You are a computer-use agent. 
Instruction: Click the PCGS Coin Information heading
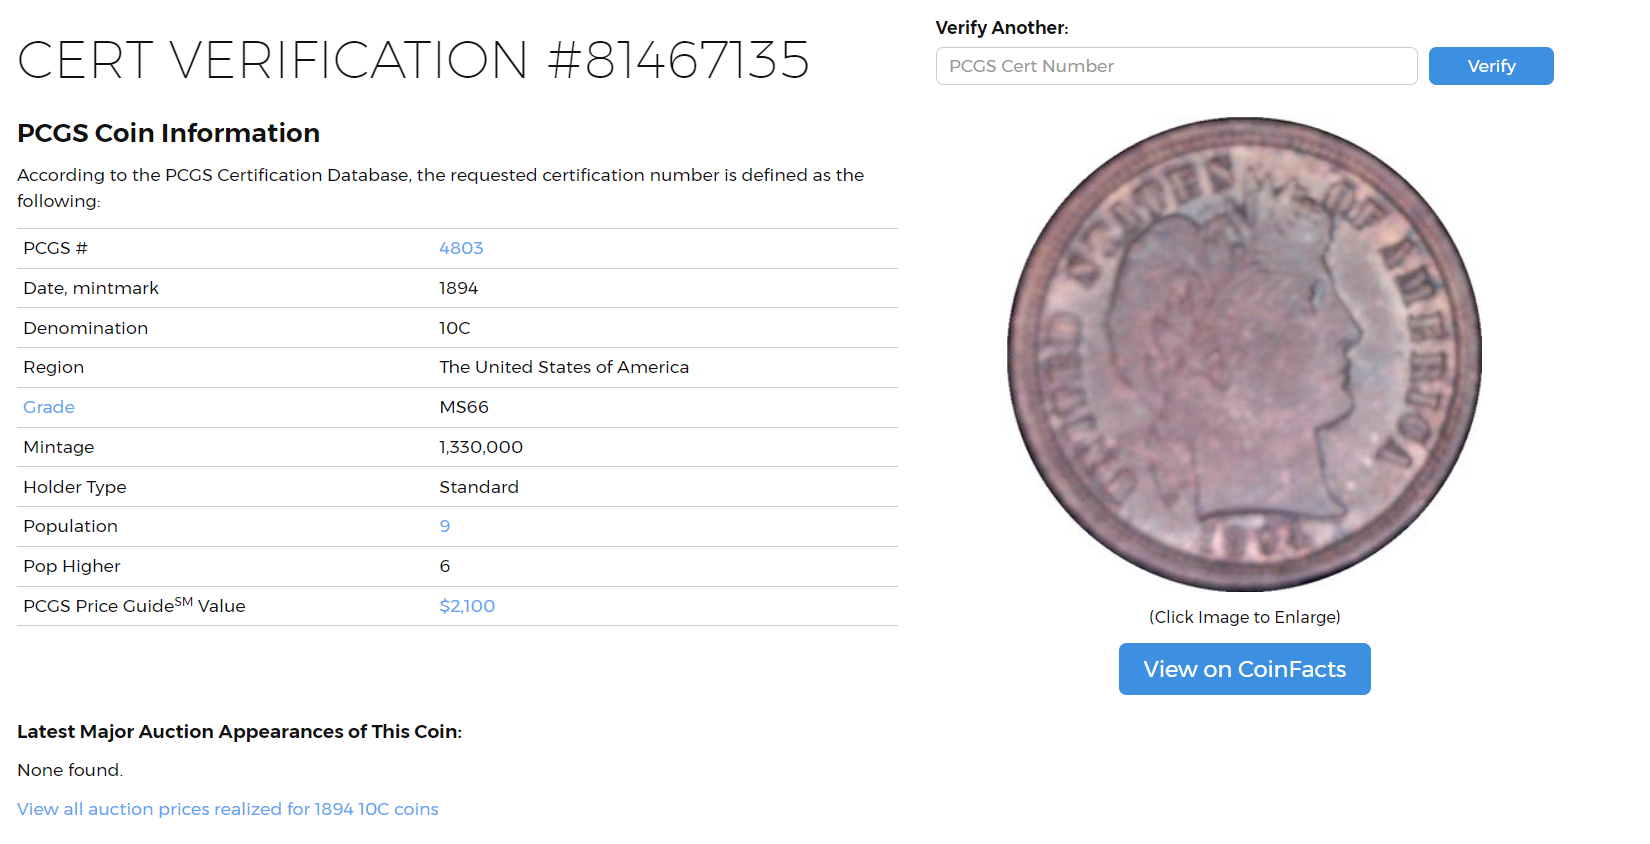coord(168,133)
